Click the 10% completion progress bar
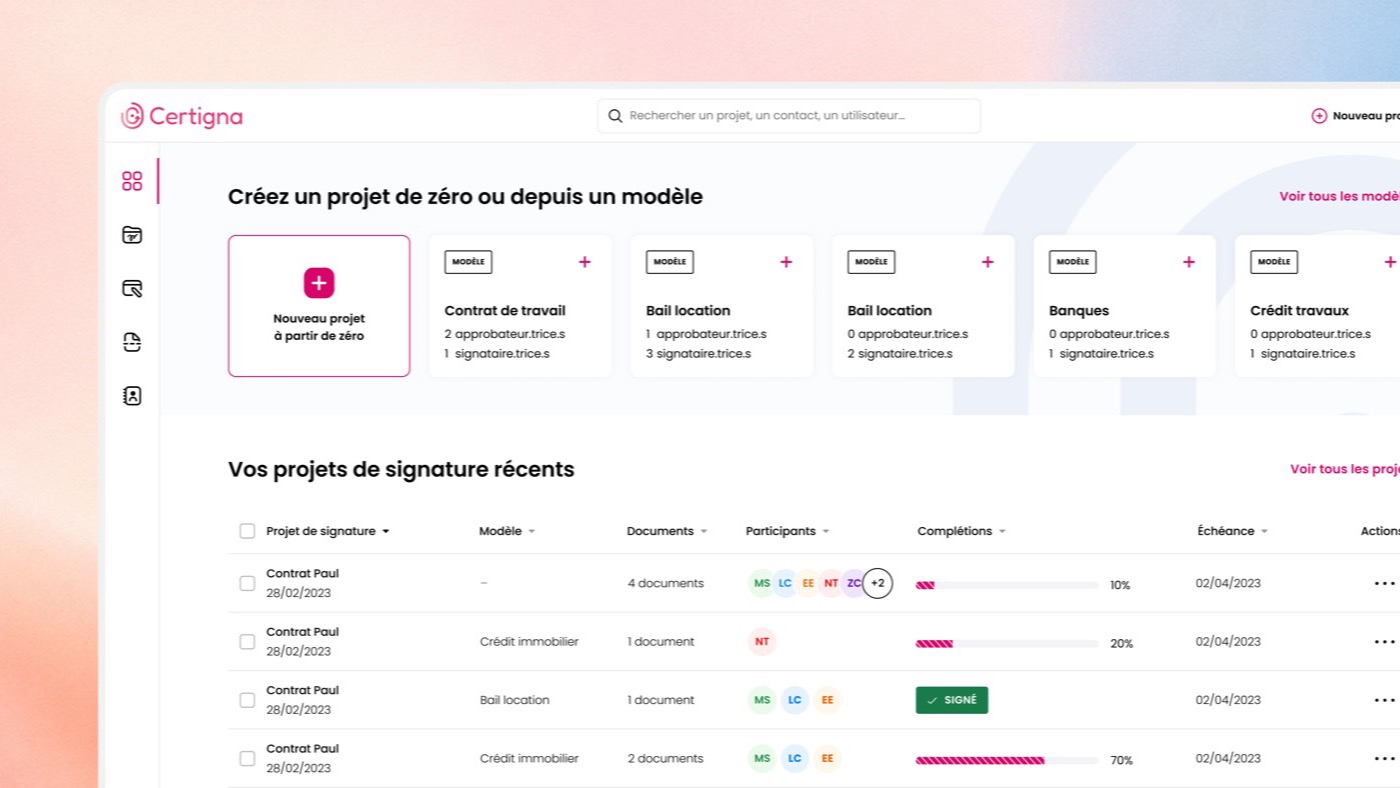Screen dimensions: 1400x788 click(1007, 585)
